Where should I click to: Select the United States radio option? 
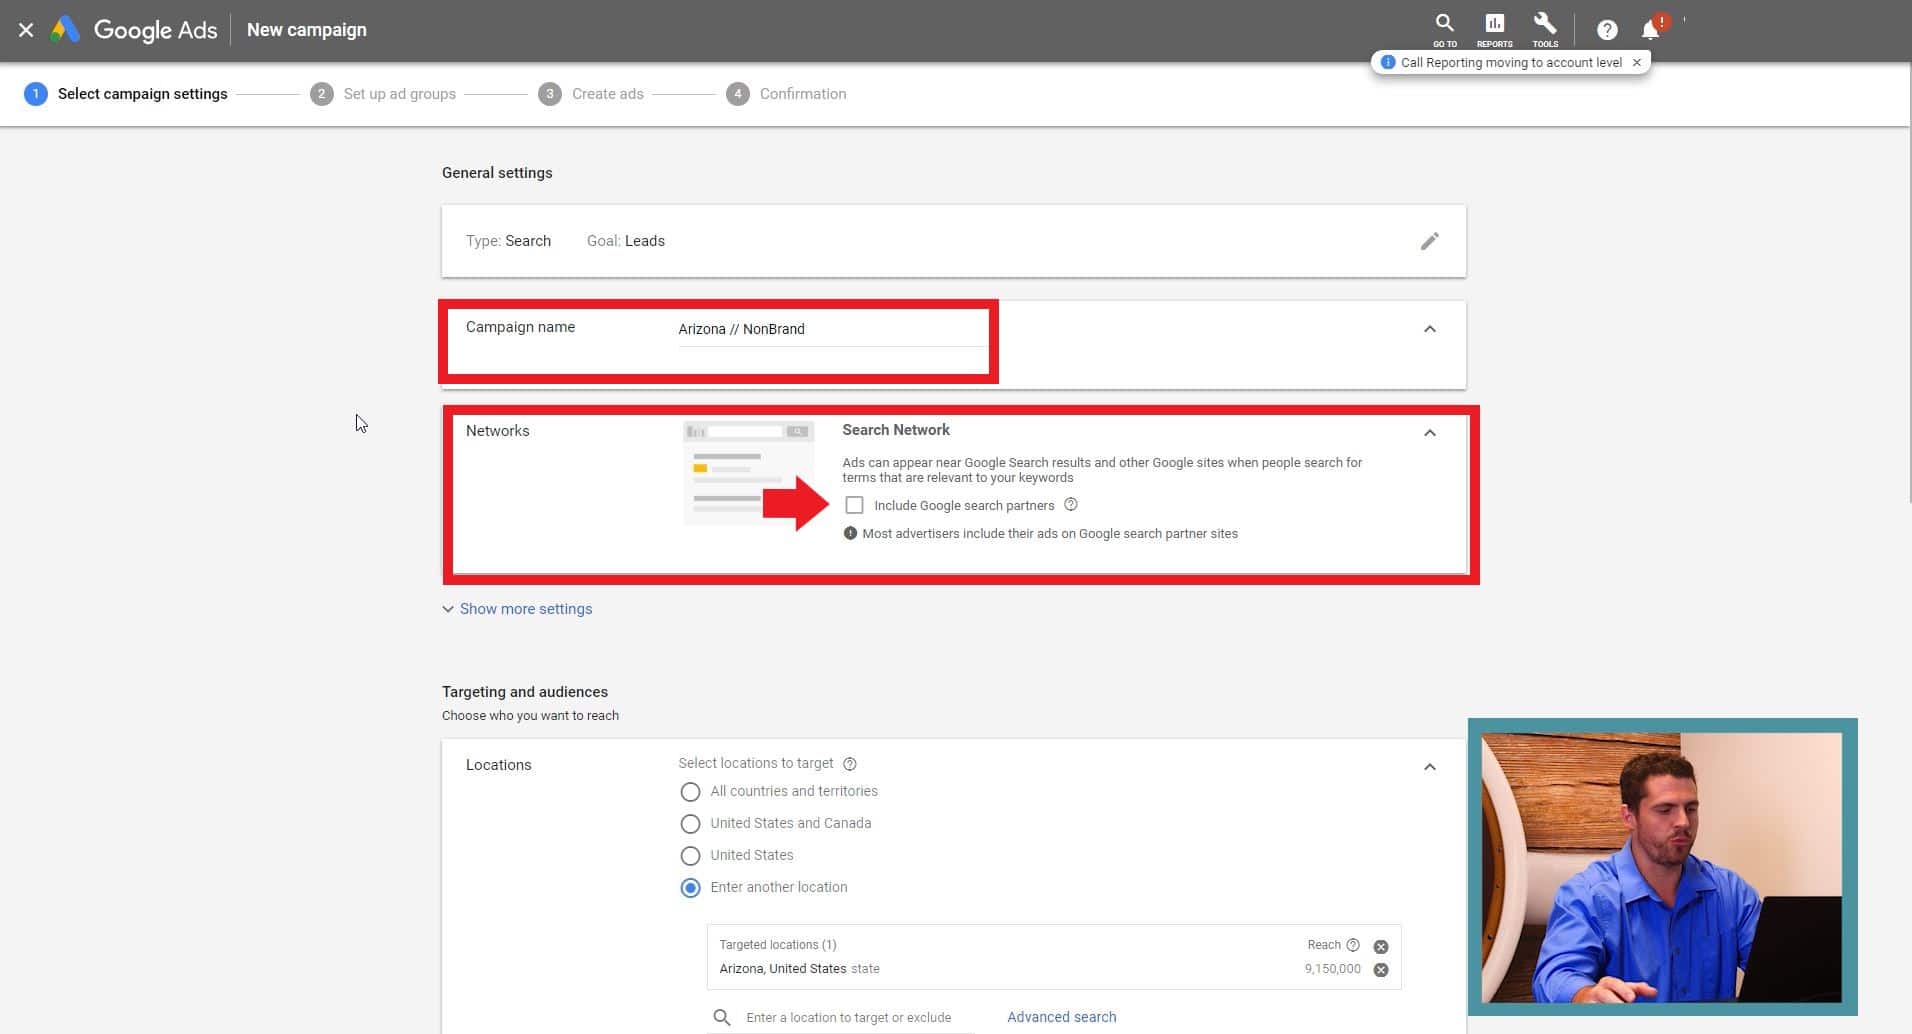click(x=690, y=856)
